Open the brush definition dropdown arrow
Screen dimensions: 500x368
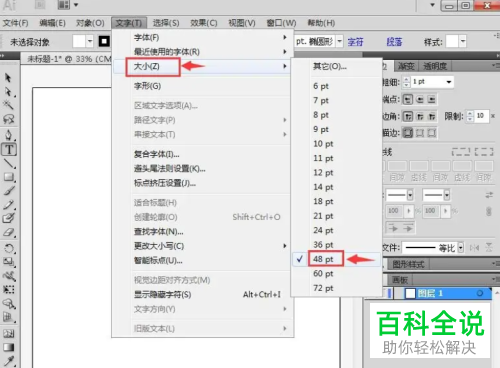click(x=339, y=41)
